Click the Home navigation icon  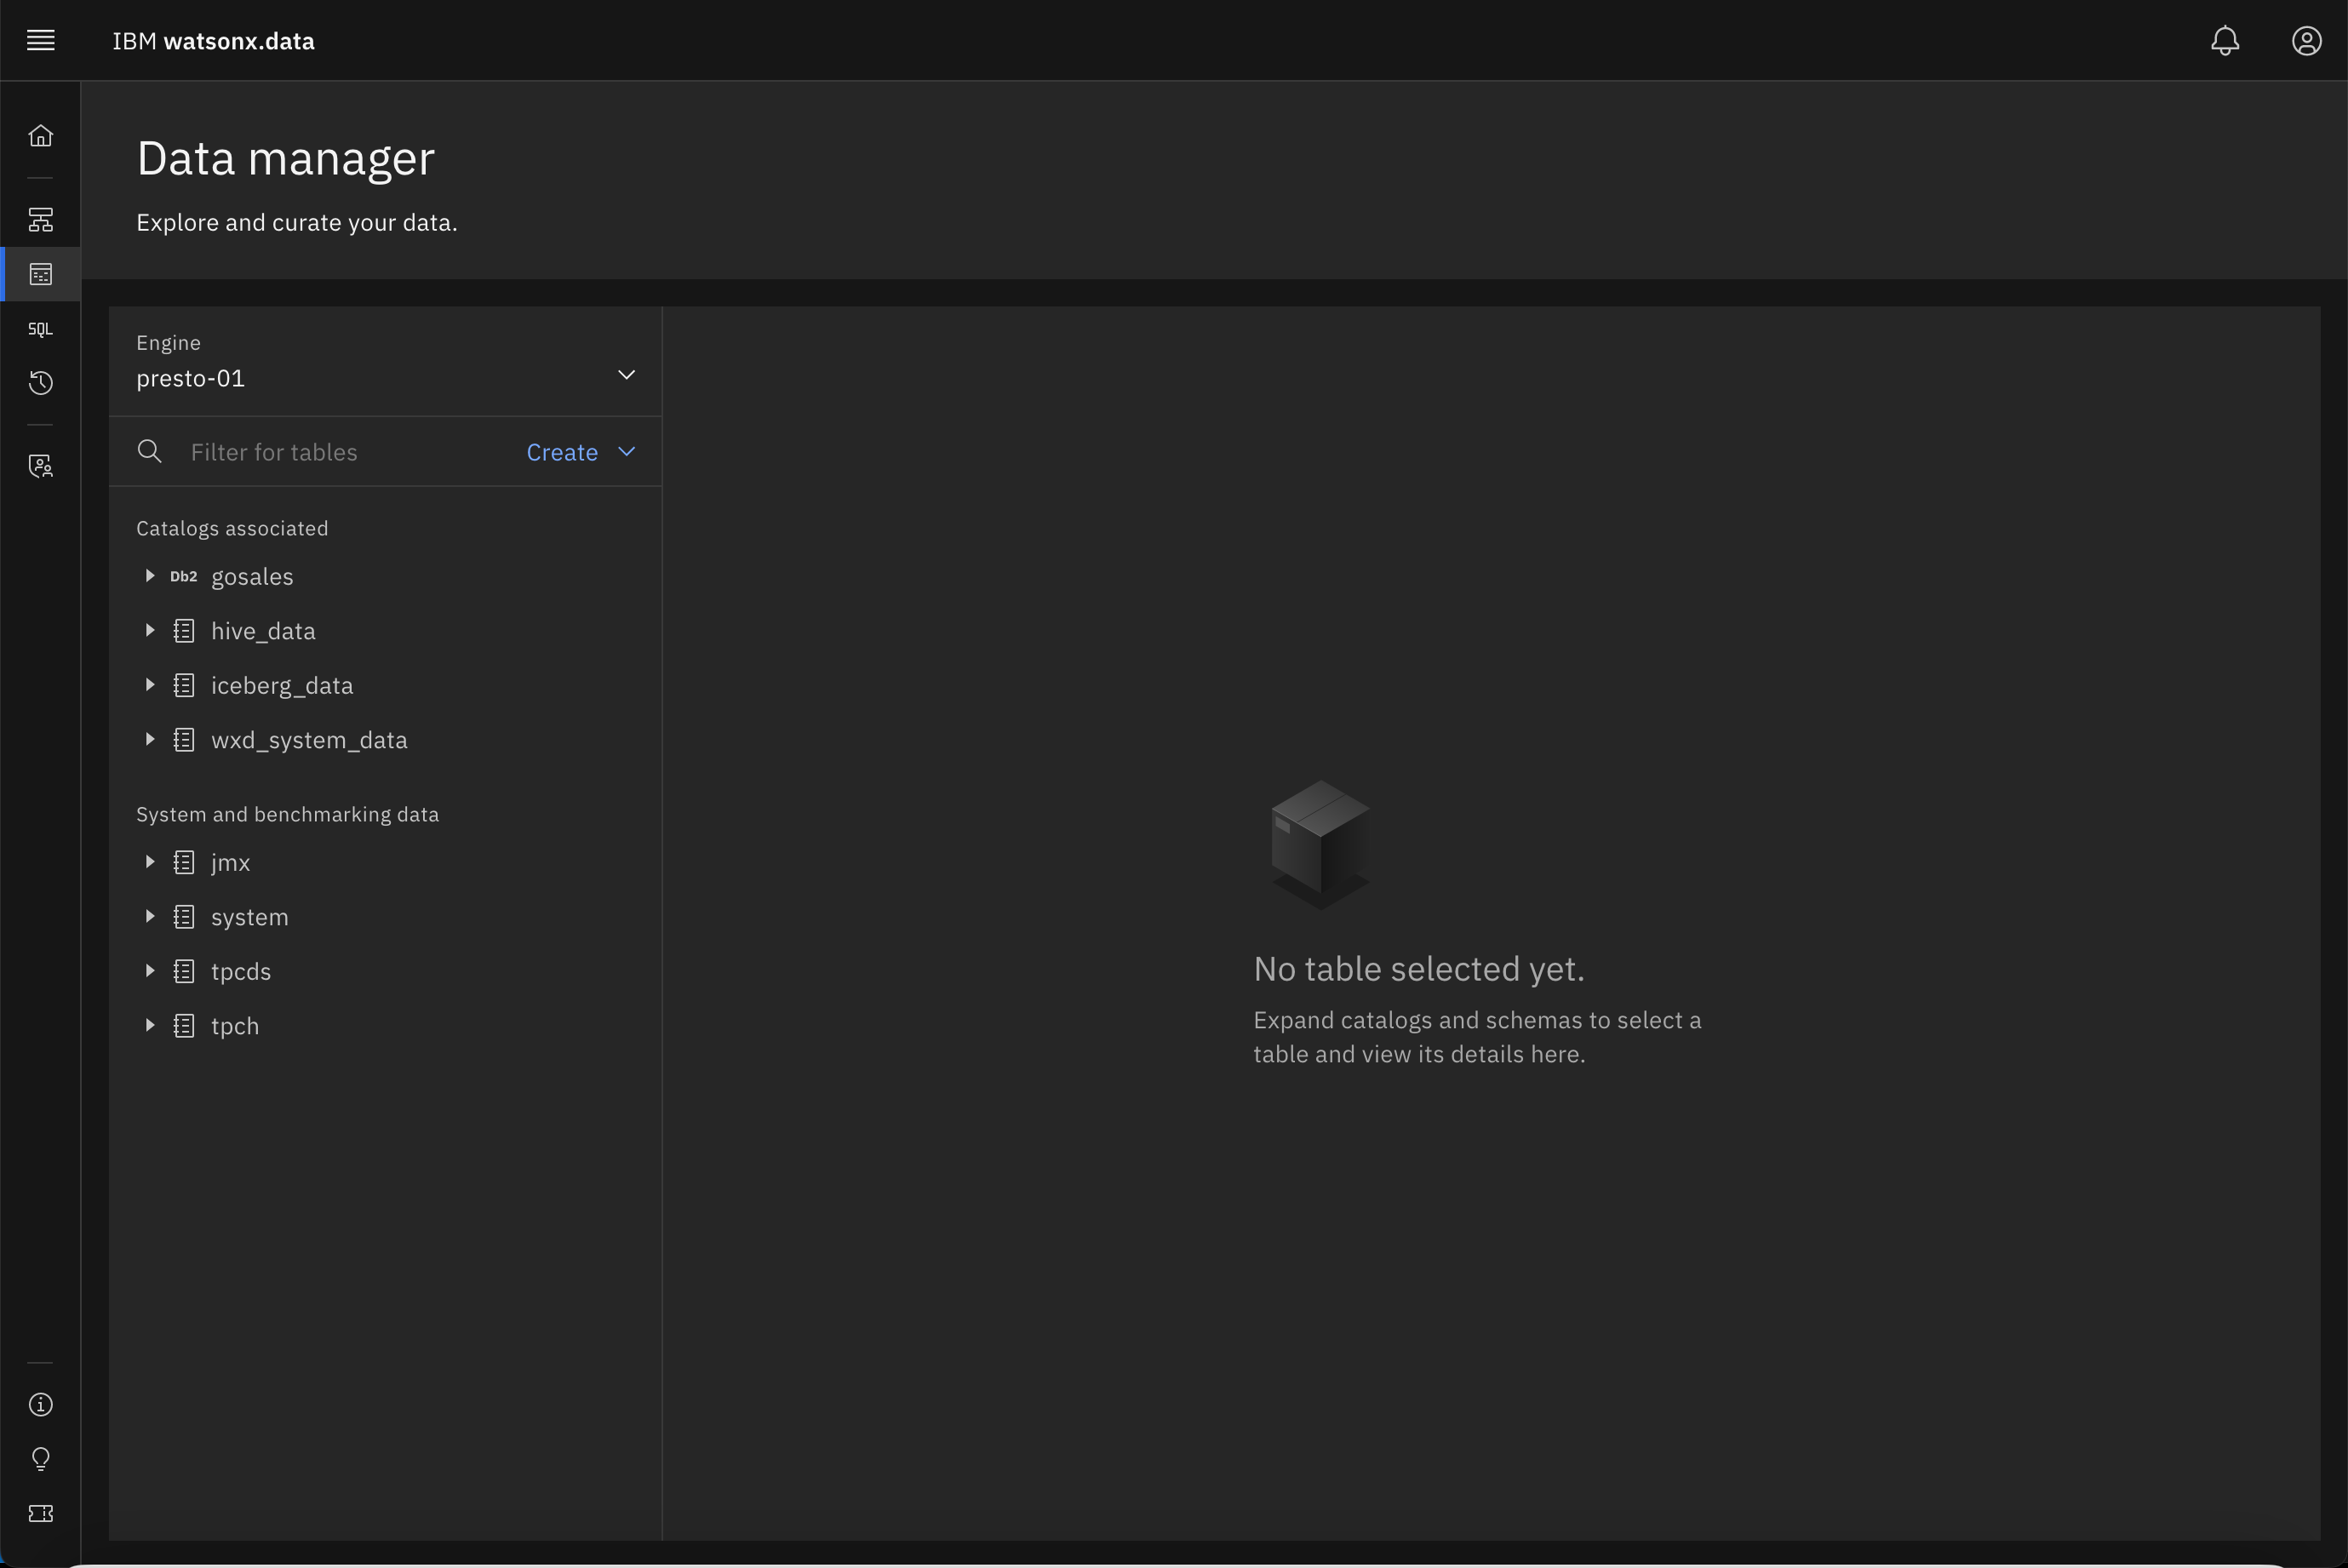(40, 134)
